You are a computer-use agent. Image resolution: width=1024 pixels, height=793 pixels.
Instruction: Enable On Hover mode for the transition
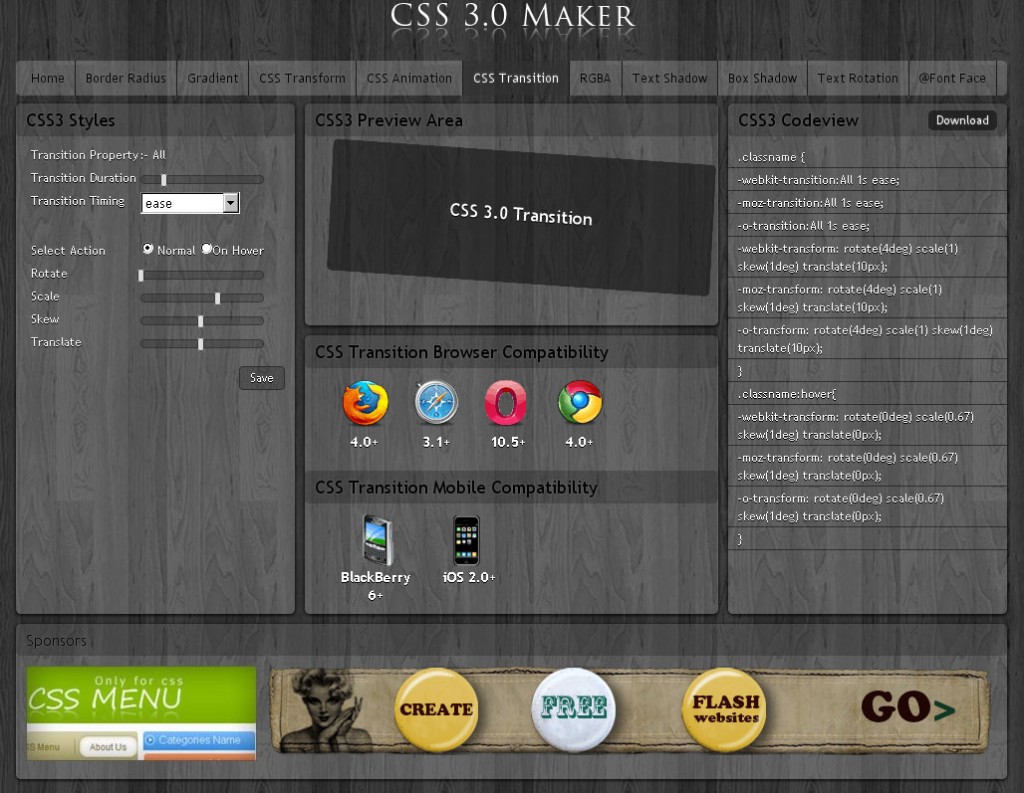[x=205, y=250]
